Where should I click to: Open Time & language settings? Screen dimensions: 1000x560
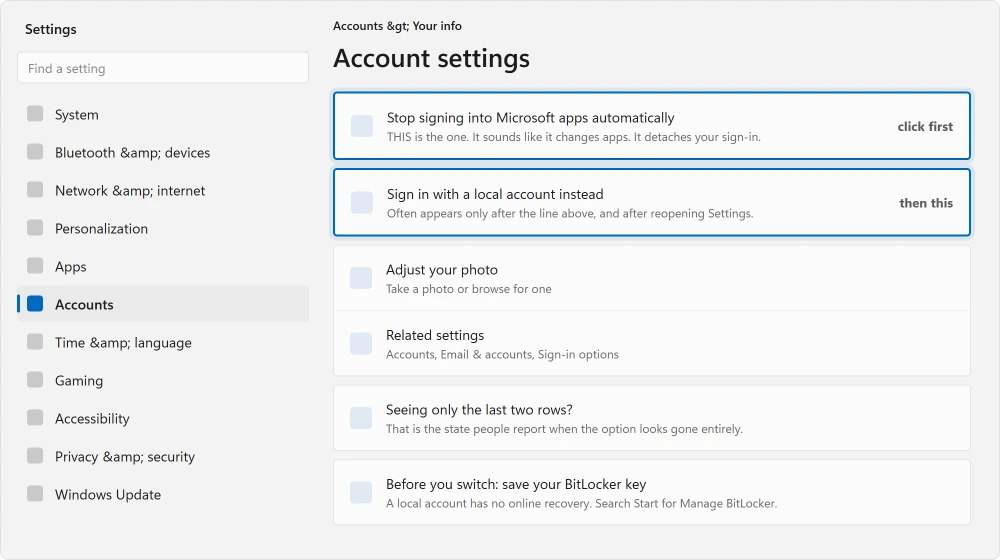point(163,343)
